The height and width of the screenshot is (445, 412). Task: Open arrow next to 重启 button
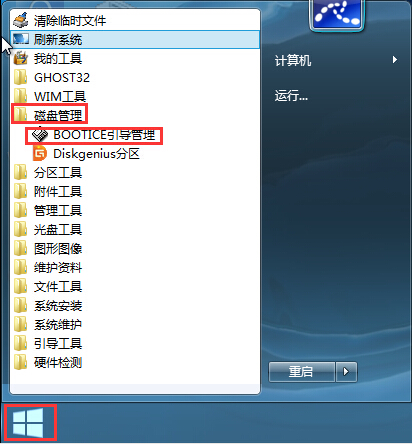pyautogui.click(x=346, y=371)
